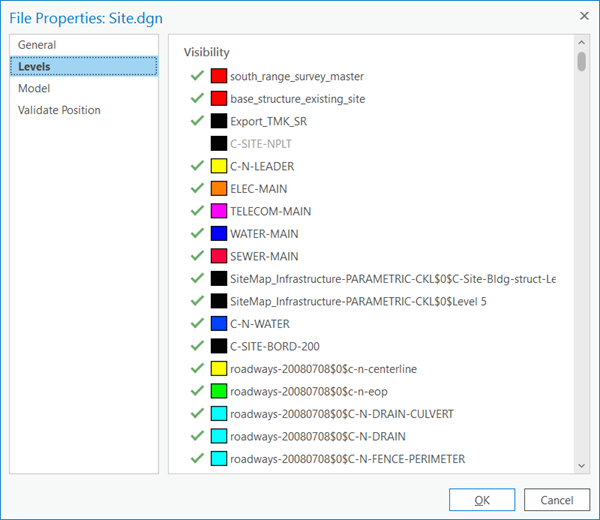The image size is (600, 520).
Task: Toggle visibility of WATER-MAIN level
Action: click(x=196, y=234)
